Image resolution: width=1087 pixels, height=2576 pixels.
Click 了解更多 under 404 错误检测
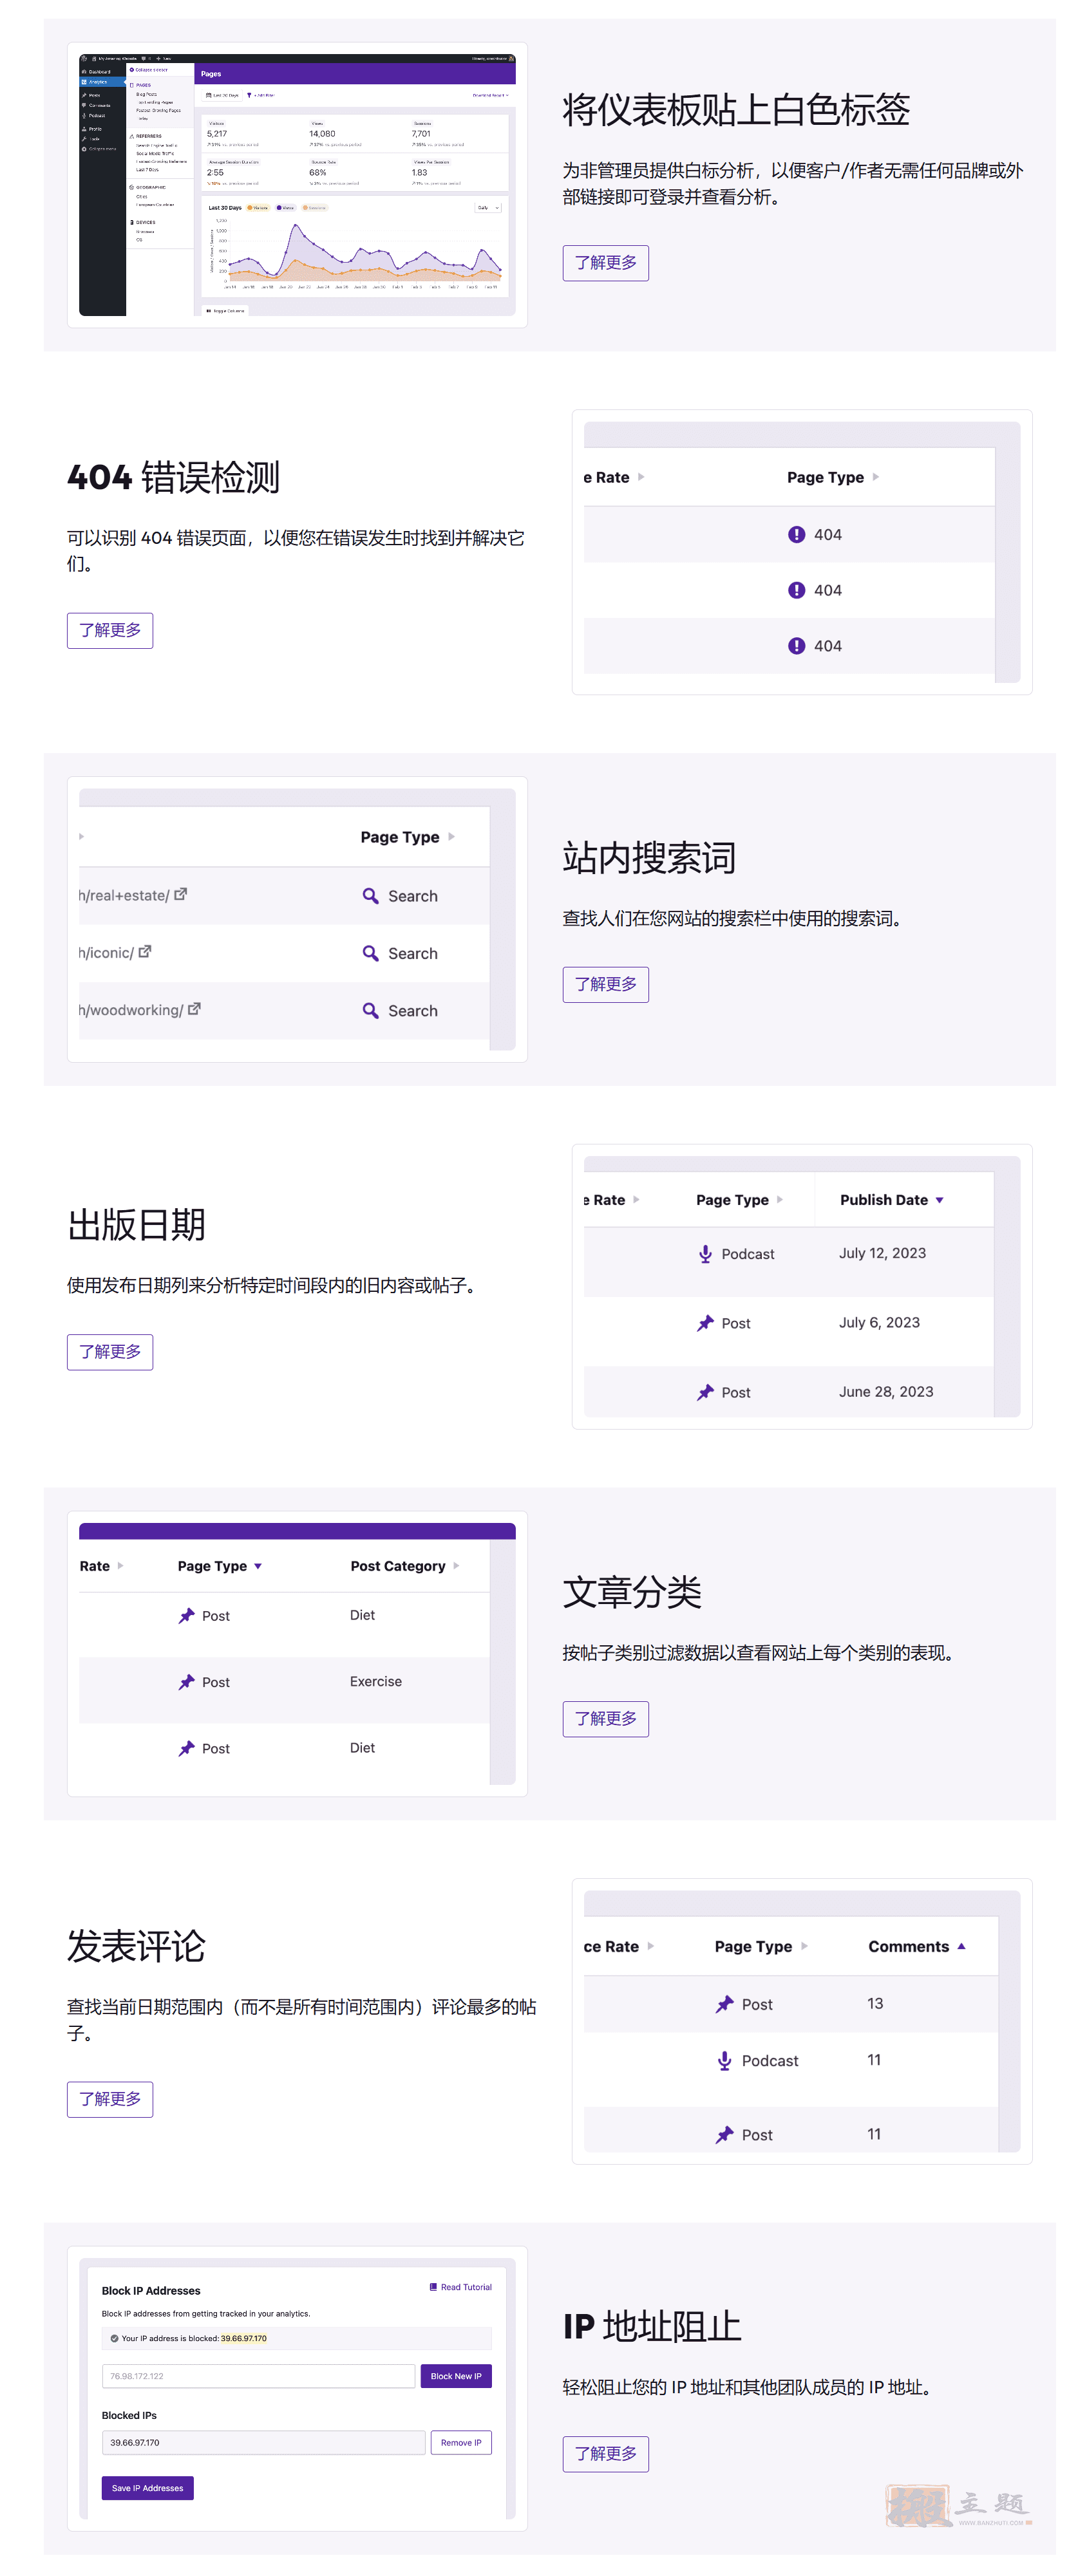[x=110, y=631]
